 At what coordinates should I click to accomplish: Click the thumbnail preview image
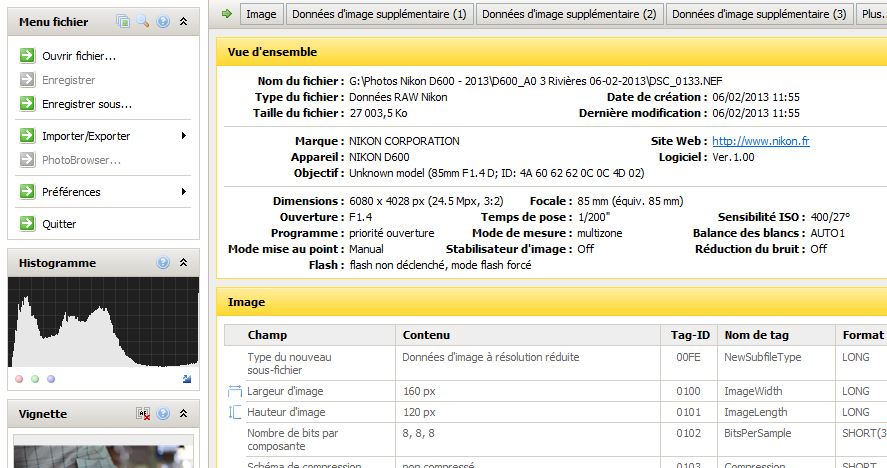(x=104, y=456)
